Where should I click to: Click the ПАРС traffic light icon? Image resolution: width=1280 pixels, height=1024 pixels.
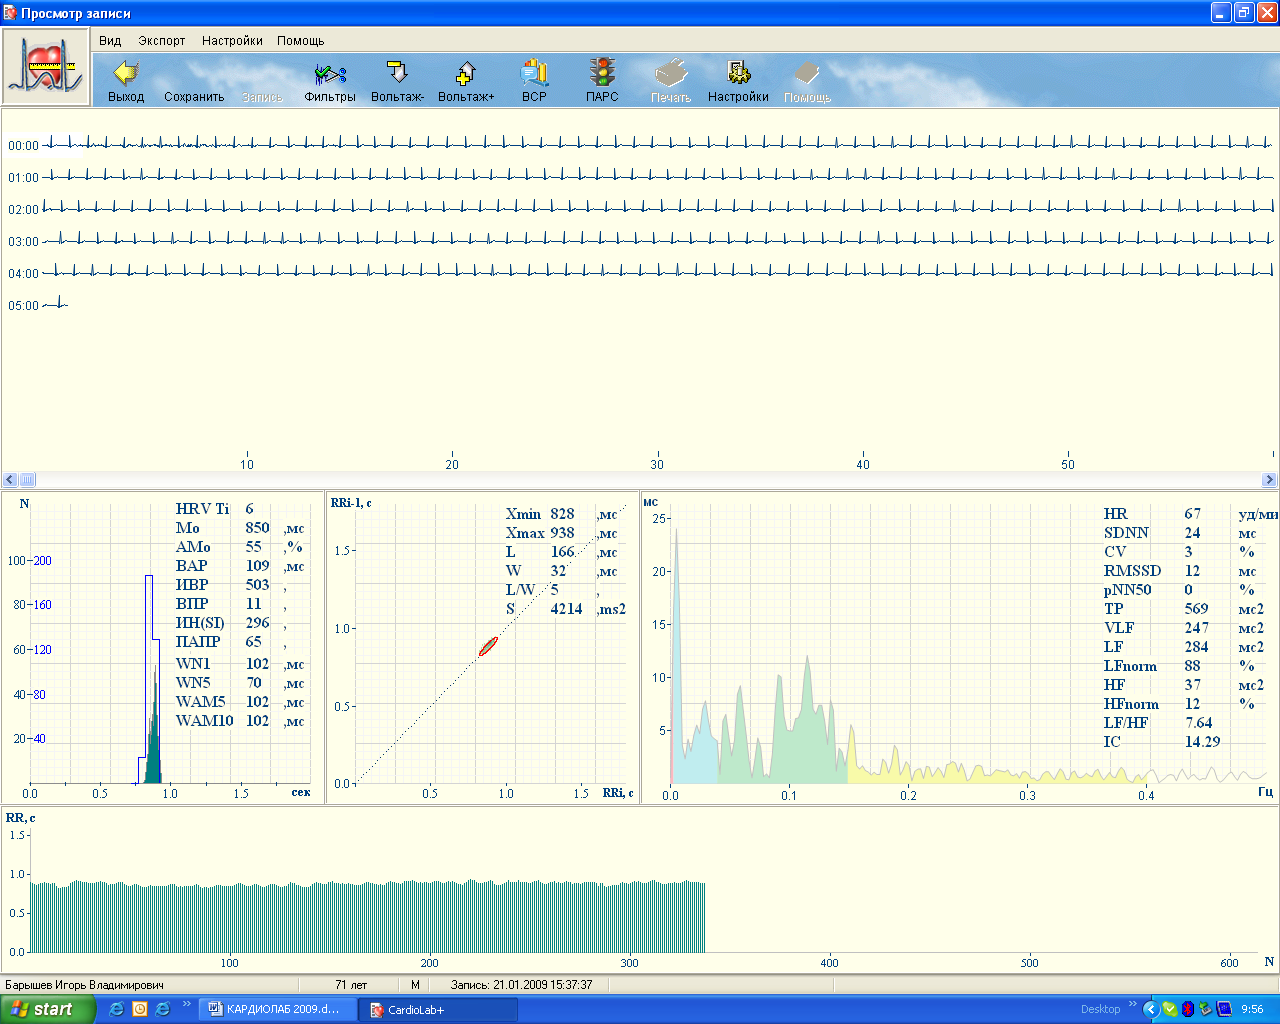pyautogui.click(x=602, y=74)
